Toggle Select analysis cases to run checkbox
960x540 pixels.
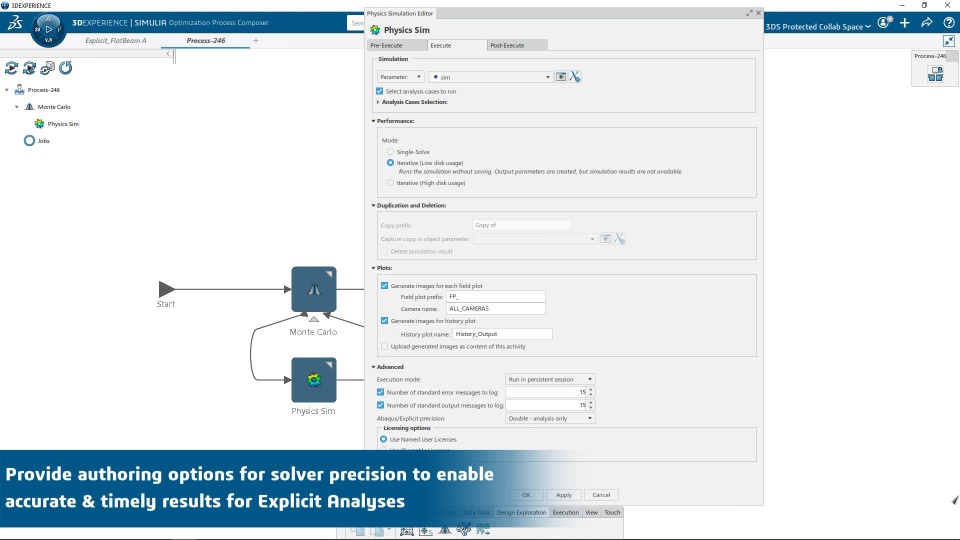point(380,91)
